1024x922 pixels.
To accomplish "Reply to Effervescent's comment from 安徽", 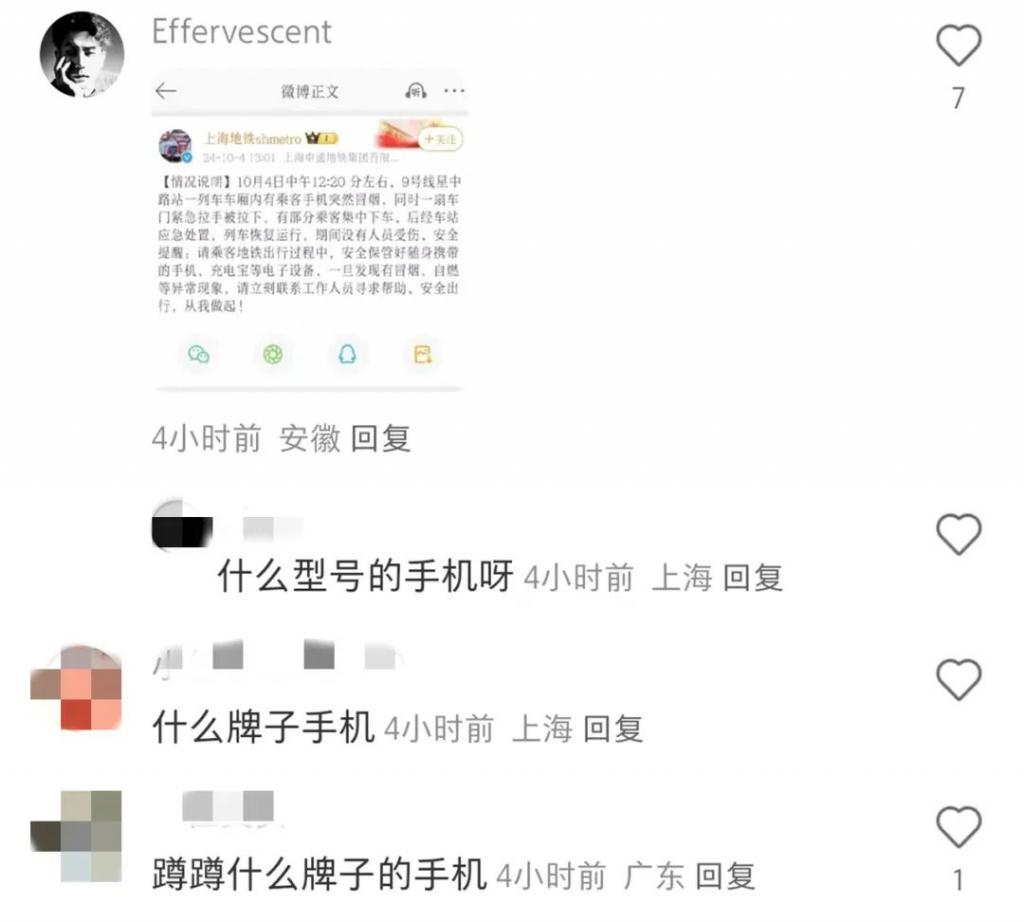I will [x=381, y=438].
